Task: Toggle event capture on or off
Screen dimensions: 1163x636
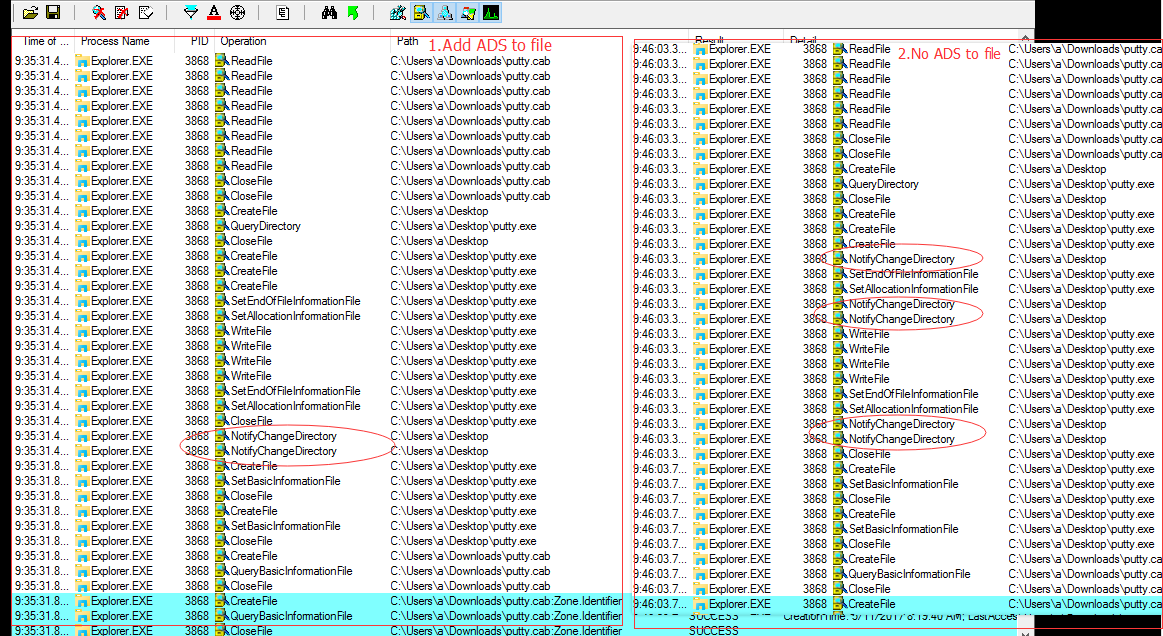Action: (99, 12)
